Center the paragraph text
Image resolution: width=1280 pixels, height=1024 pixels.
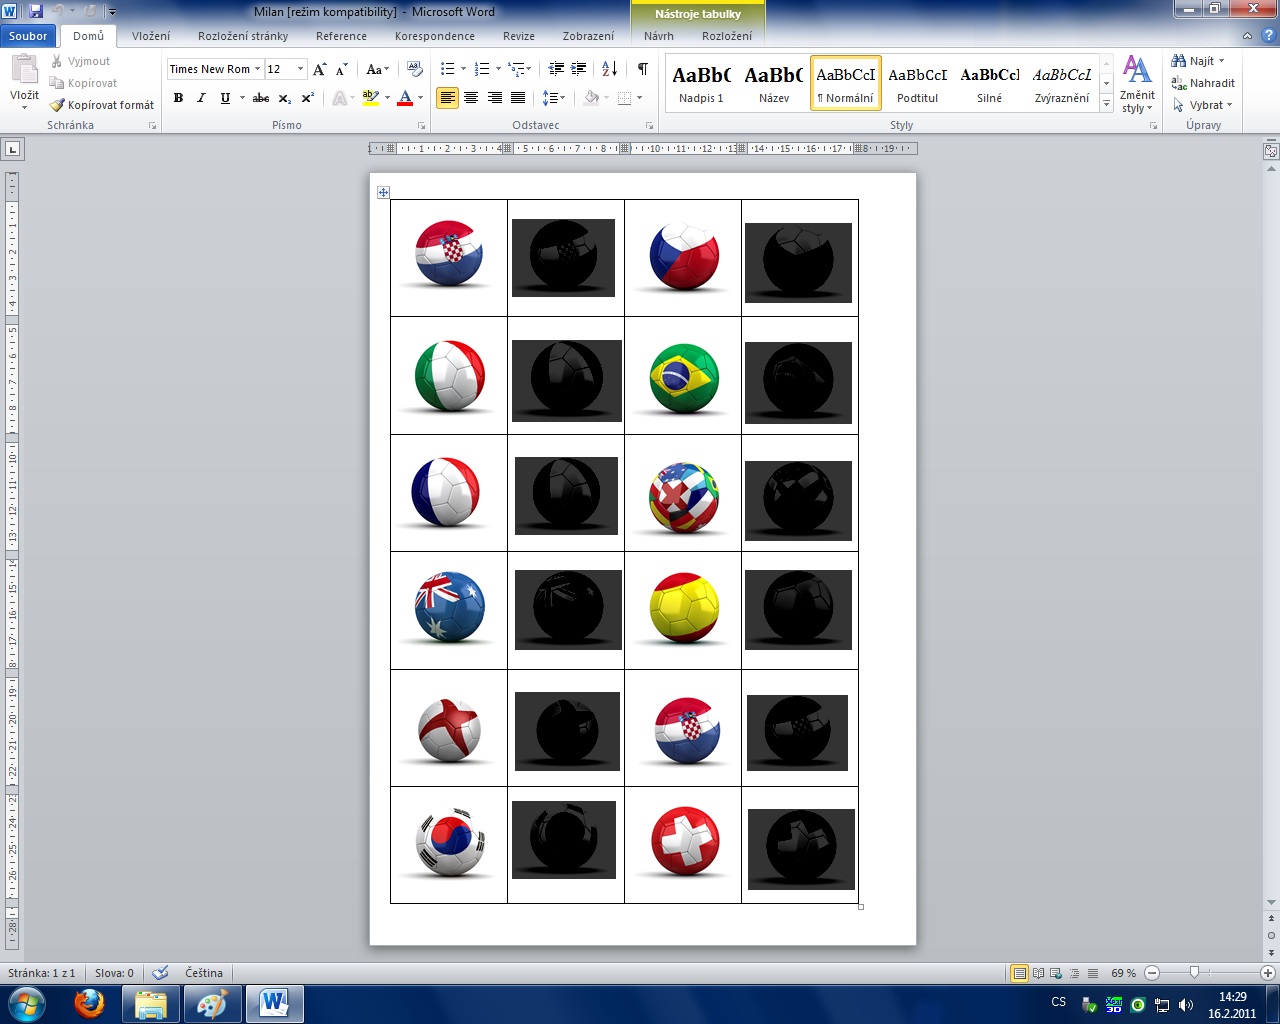click(471, 98)
